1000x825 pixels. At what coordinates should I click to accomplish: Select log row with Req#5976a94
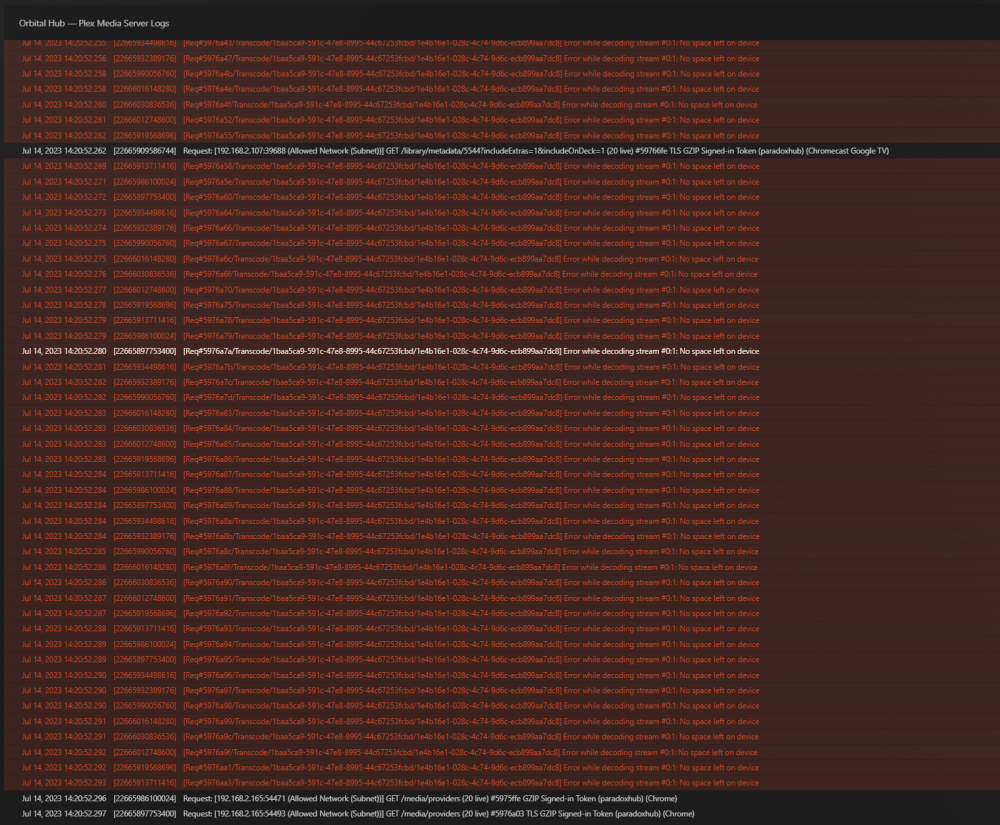[500, 645]
